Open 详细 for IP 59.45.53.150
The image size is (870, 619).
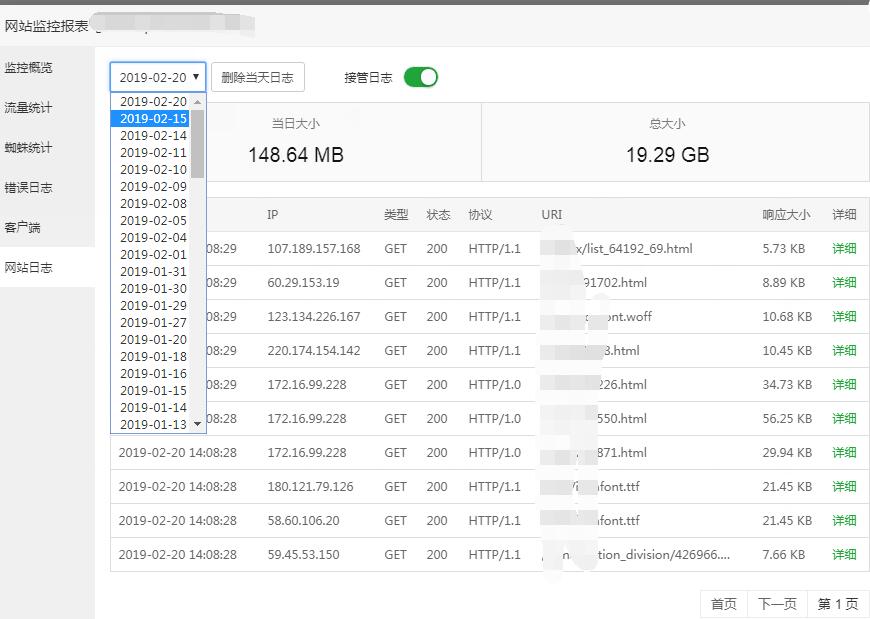(x=844, y=554)
